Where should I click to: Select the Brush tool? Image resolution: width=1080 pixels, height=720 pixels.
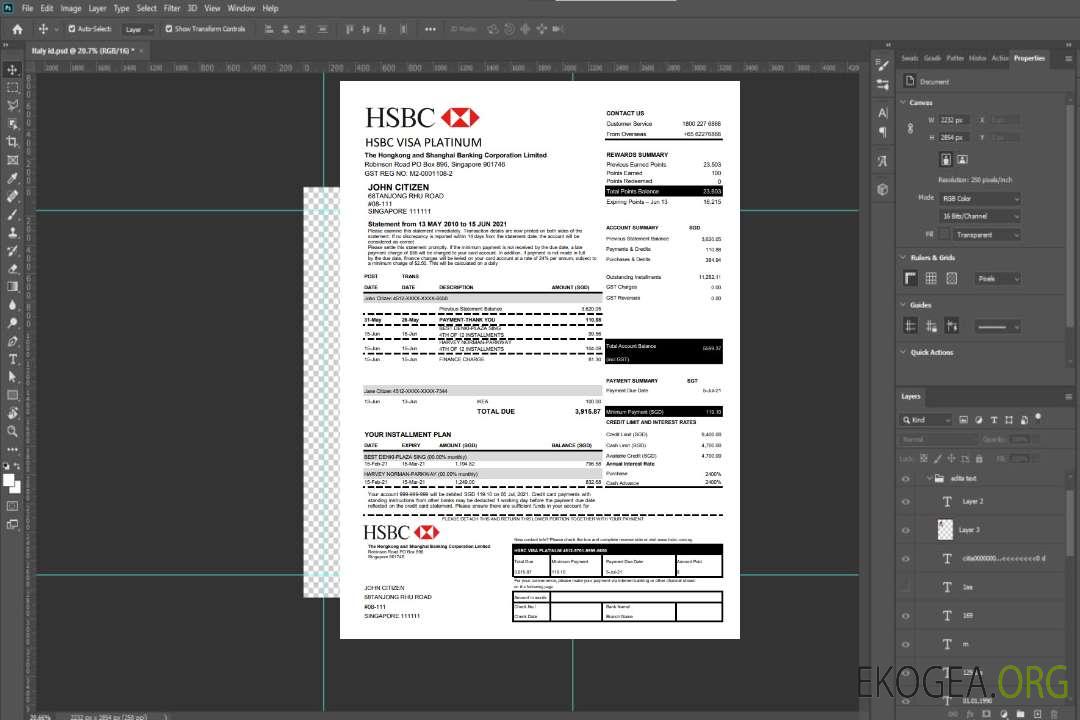tap(12, 214)
